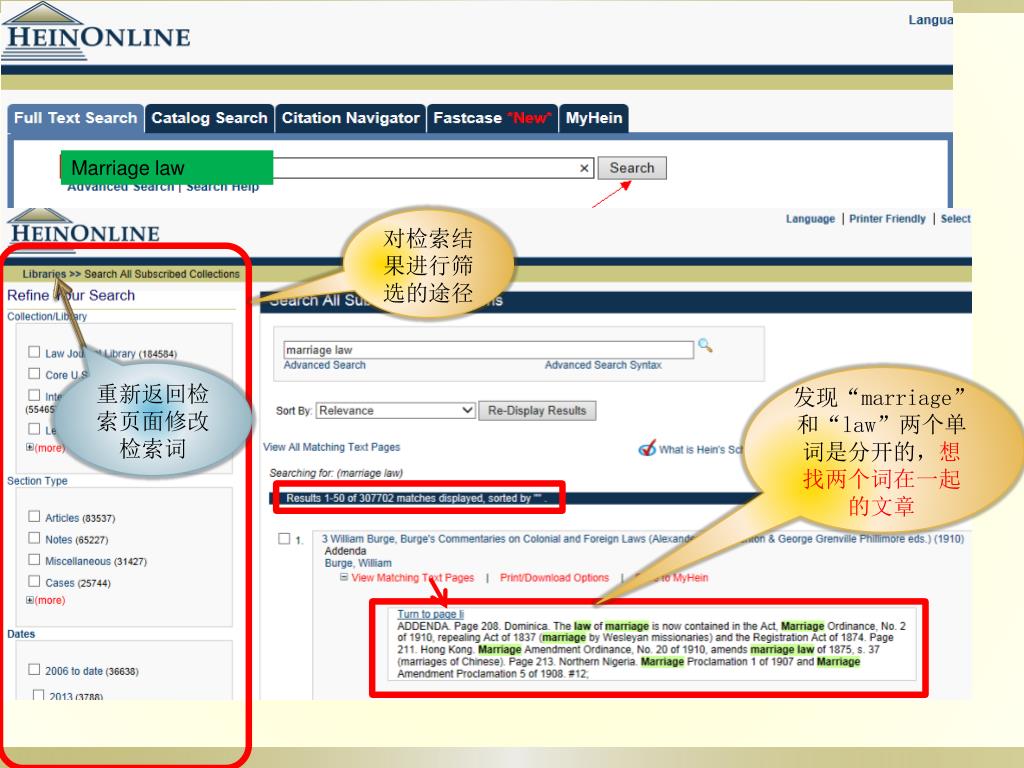Image resolution: width=1024 pixels, height=768 pixels.
Task: Click the Dates heading in the sidebar
Action: [21, 634]
